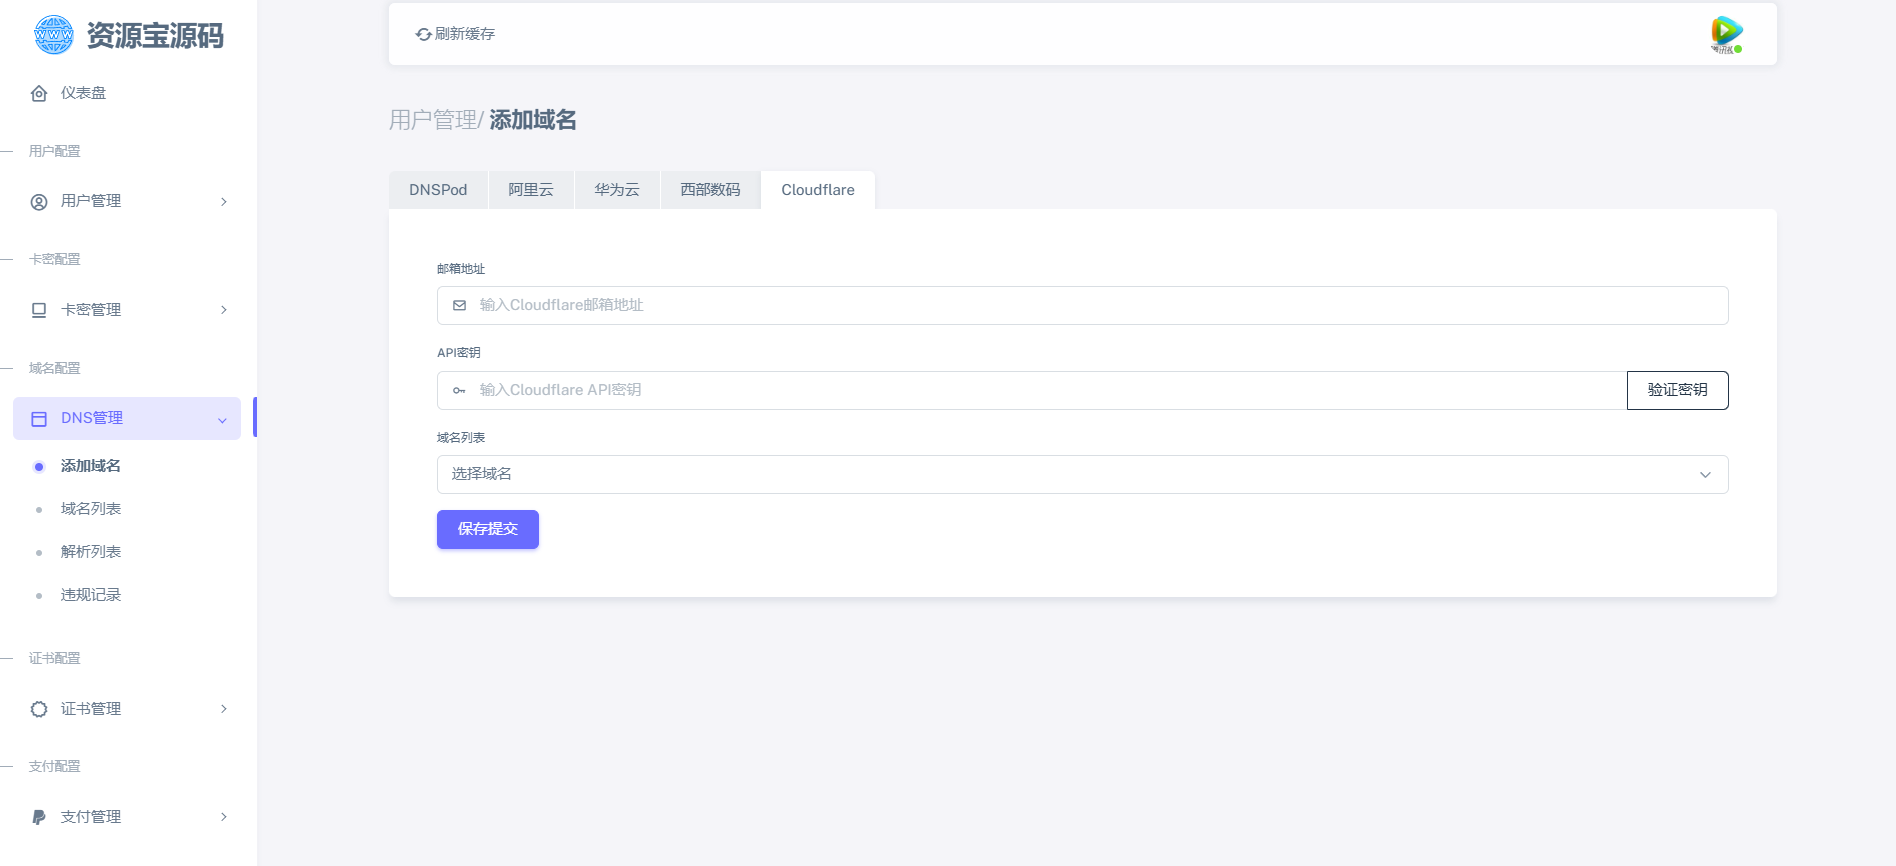Screen dimensions: 1896x866
Task: Collapse the DNS管理 submenu chevron
Action: coord(223,420)
